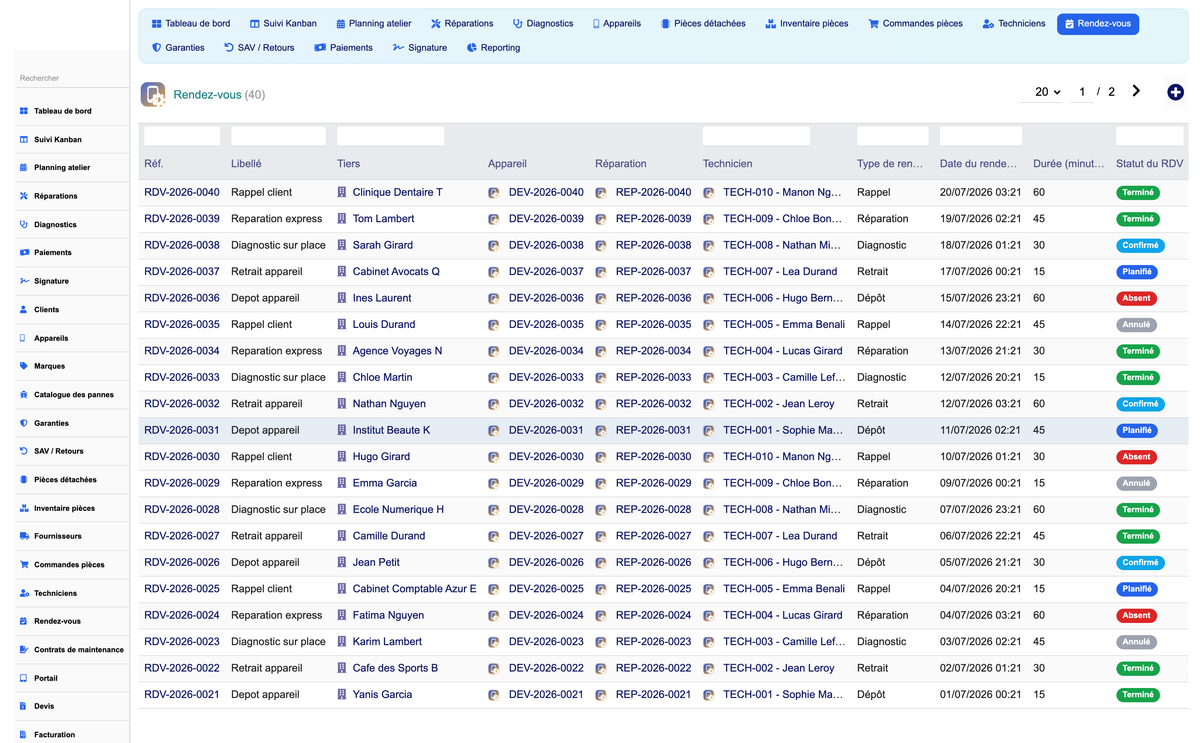Click the Paiements icon in sidebar
Viewport: 1200px width, 743px height.
24,253
